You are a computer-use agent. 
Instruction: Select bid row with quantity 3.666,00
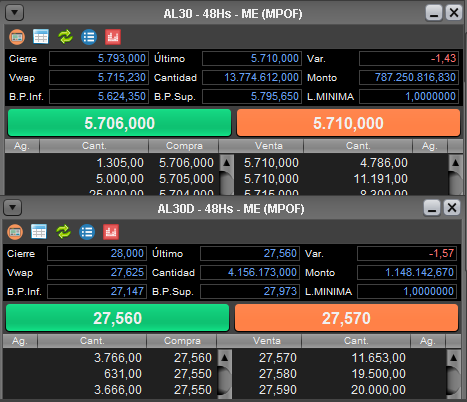click(x=111, y=390)
